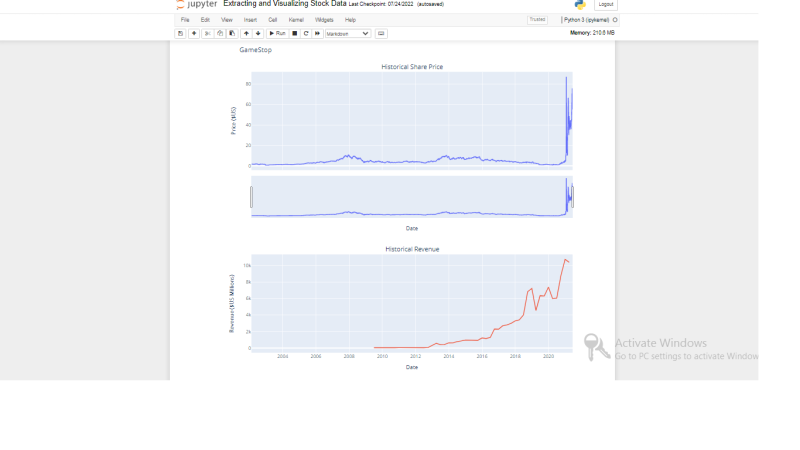Click the revenue line peak near 10k

click(565, 260)
